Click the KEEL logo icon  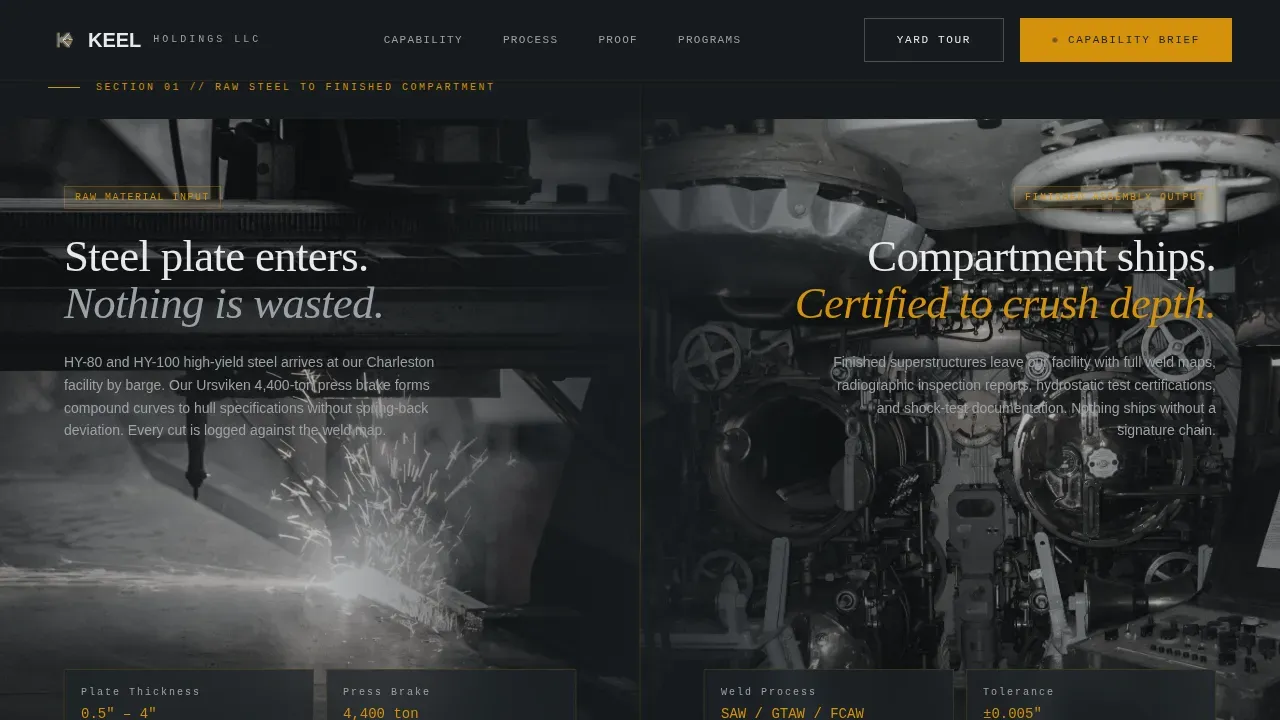click(x=65, y=40)
